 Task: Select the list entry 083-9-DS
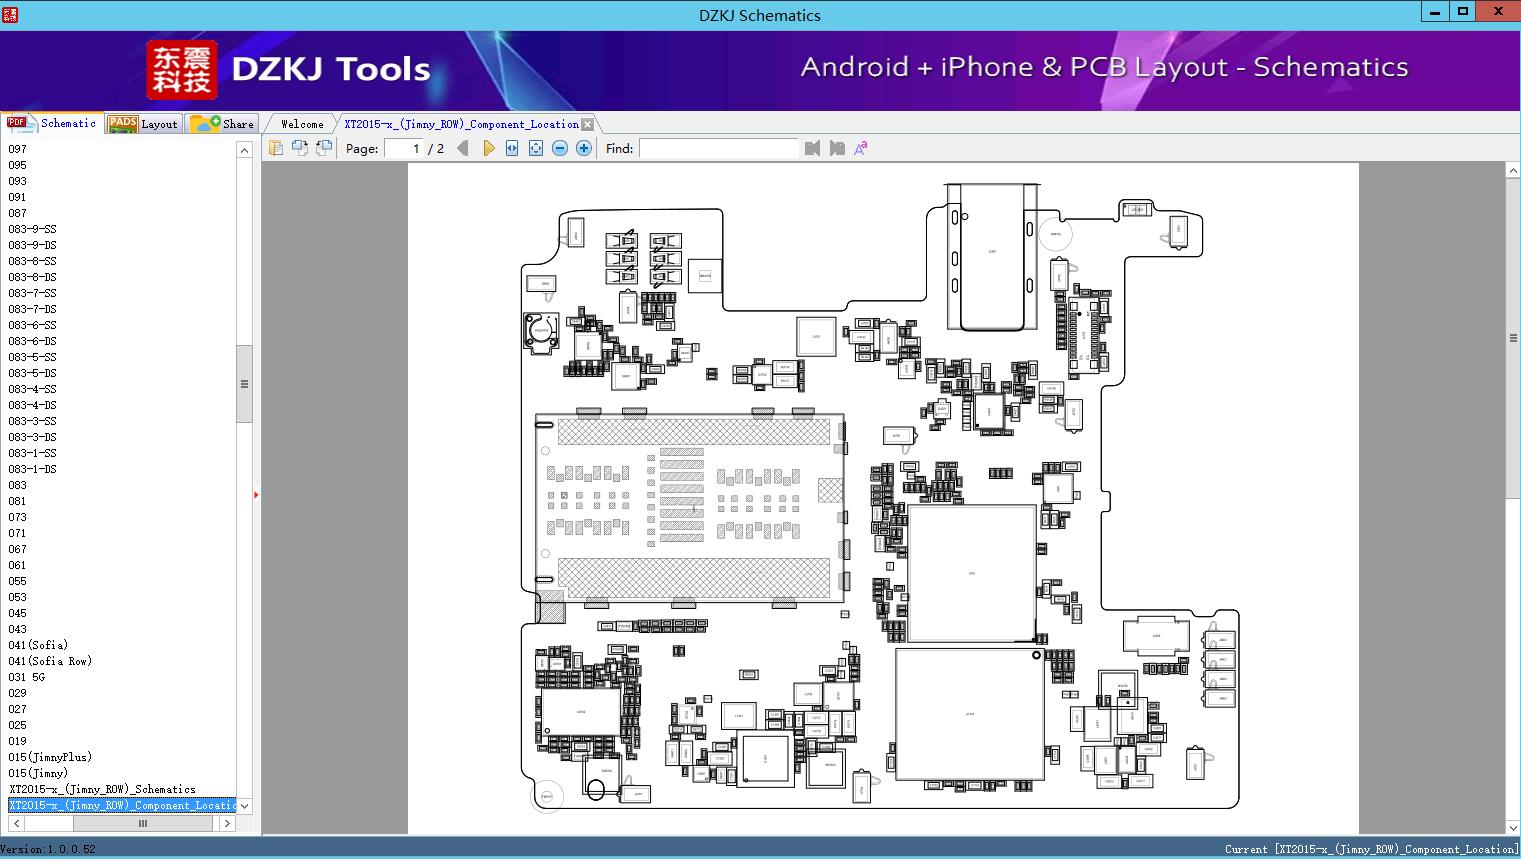(32, 245)
